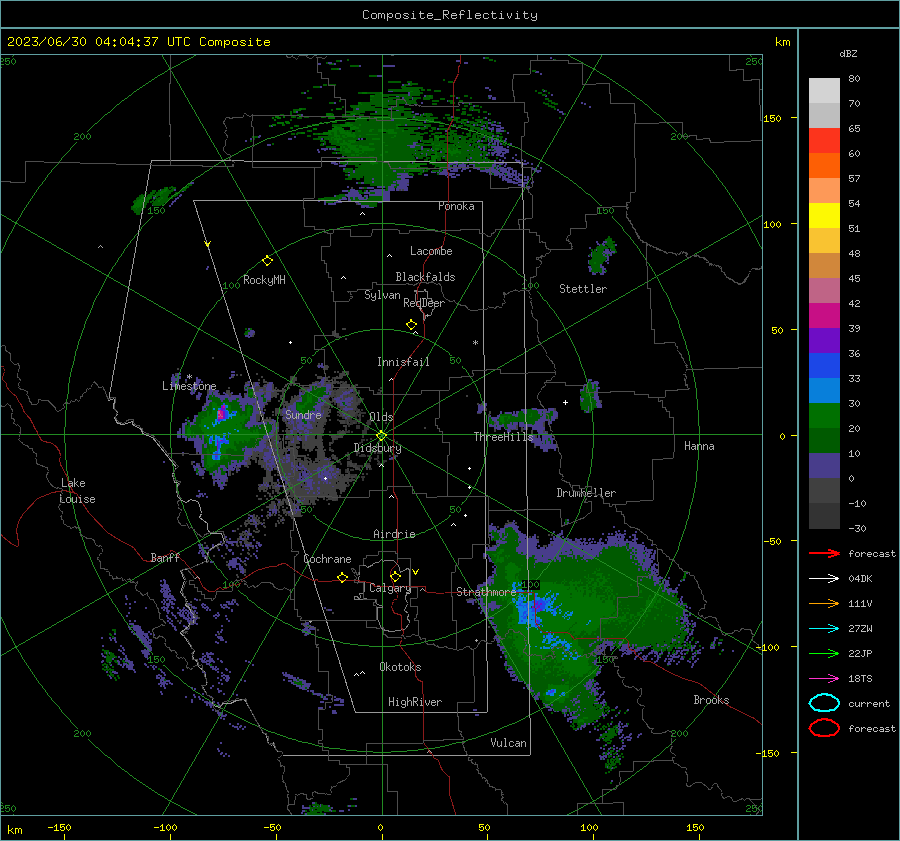Click the Okotoks label
Image resolution: width=900 pixels, height=841 pixels.
(400, 667)
